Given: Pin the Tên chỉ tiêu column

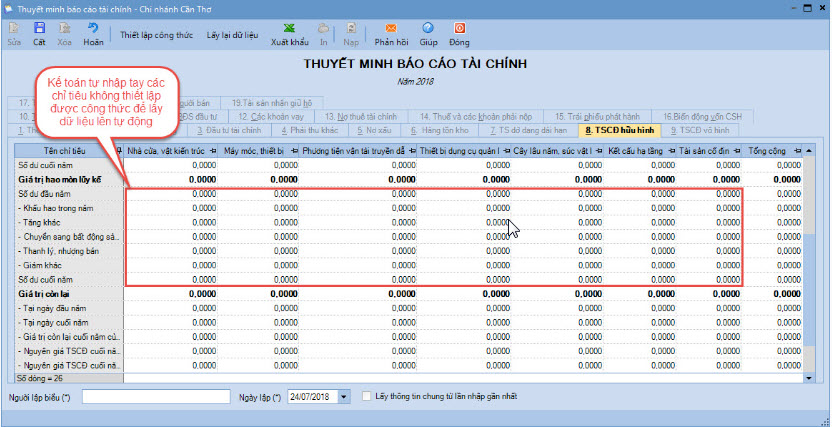Looking at the screenshot, I should (x=119, y=151).
